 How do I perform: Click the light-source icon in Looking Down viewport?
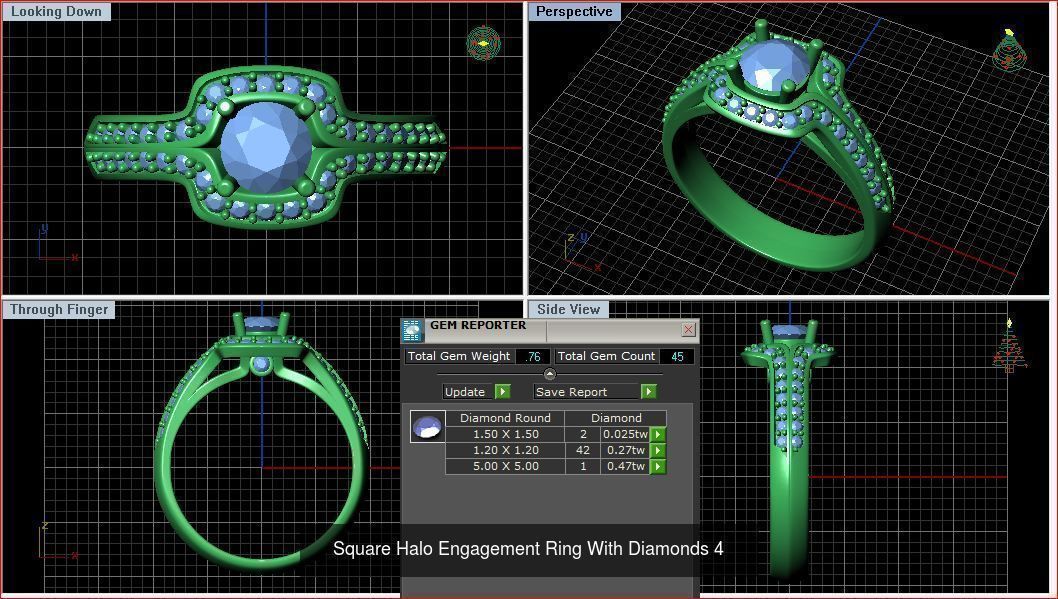click(x=483, y=44)
